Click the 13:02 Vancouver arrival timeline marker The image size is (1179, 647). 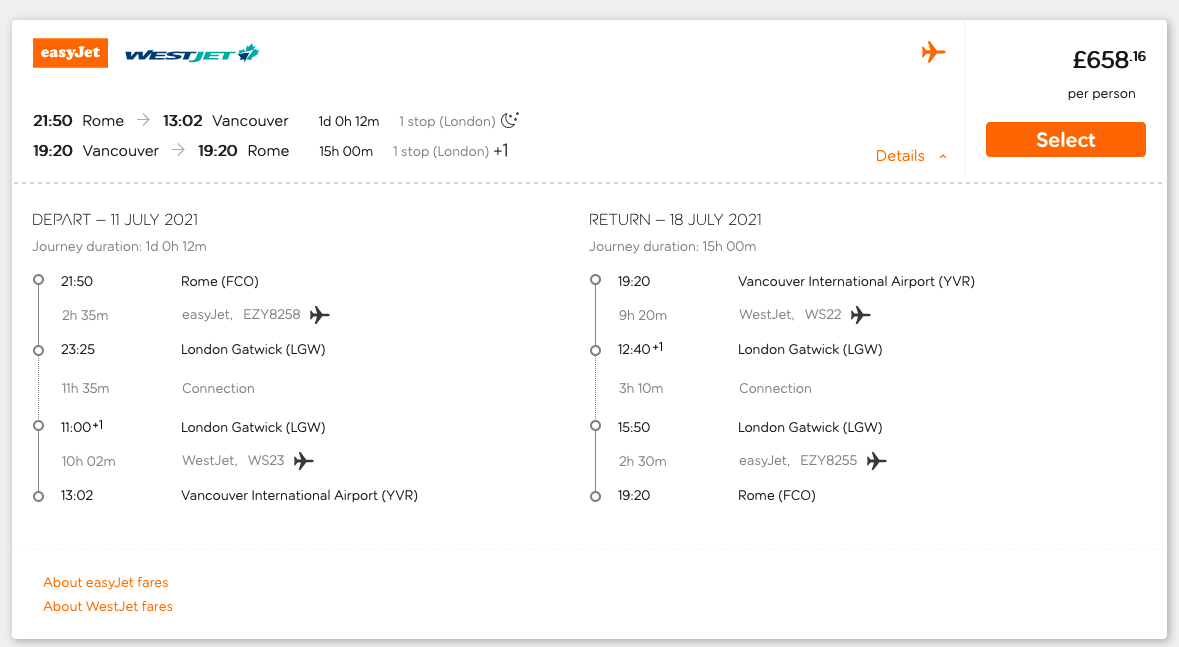pyautogui.click(x=38, y=496)
